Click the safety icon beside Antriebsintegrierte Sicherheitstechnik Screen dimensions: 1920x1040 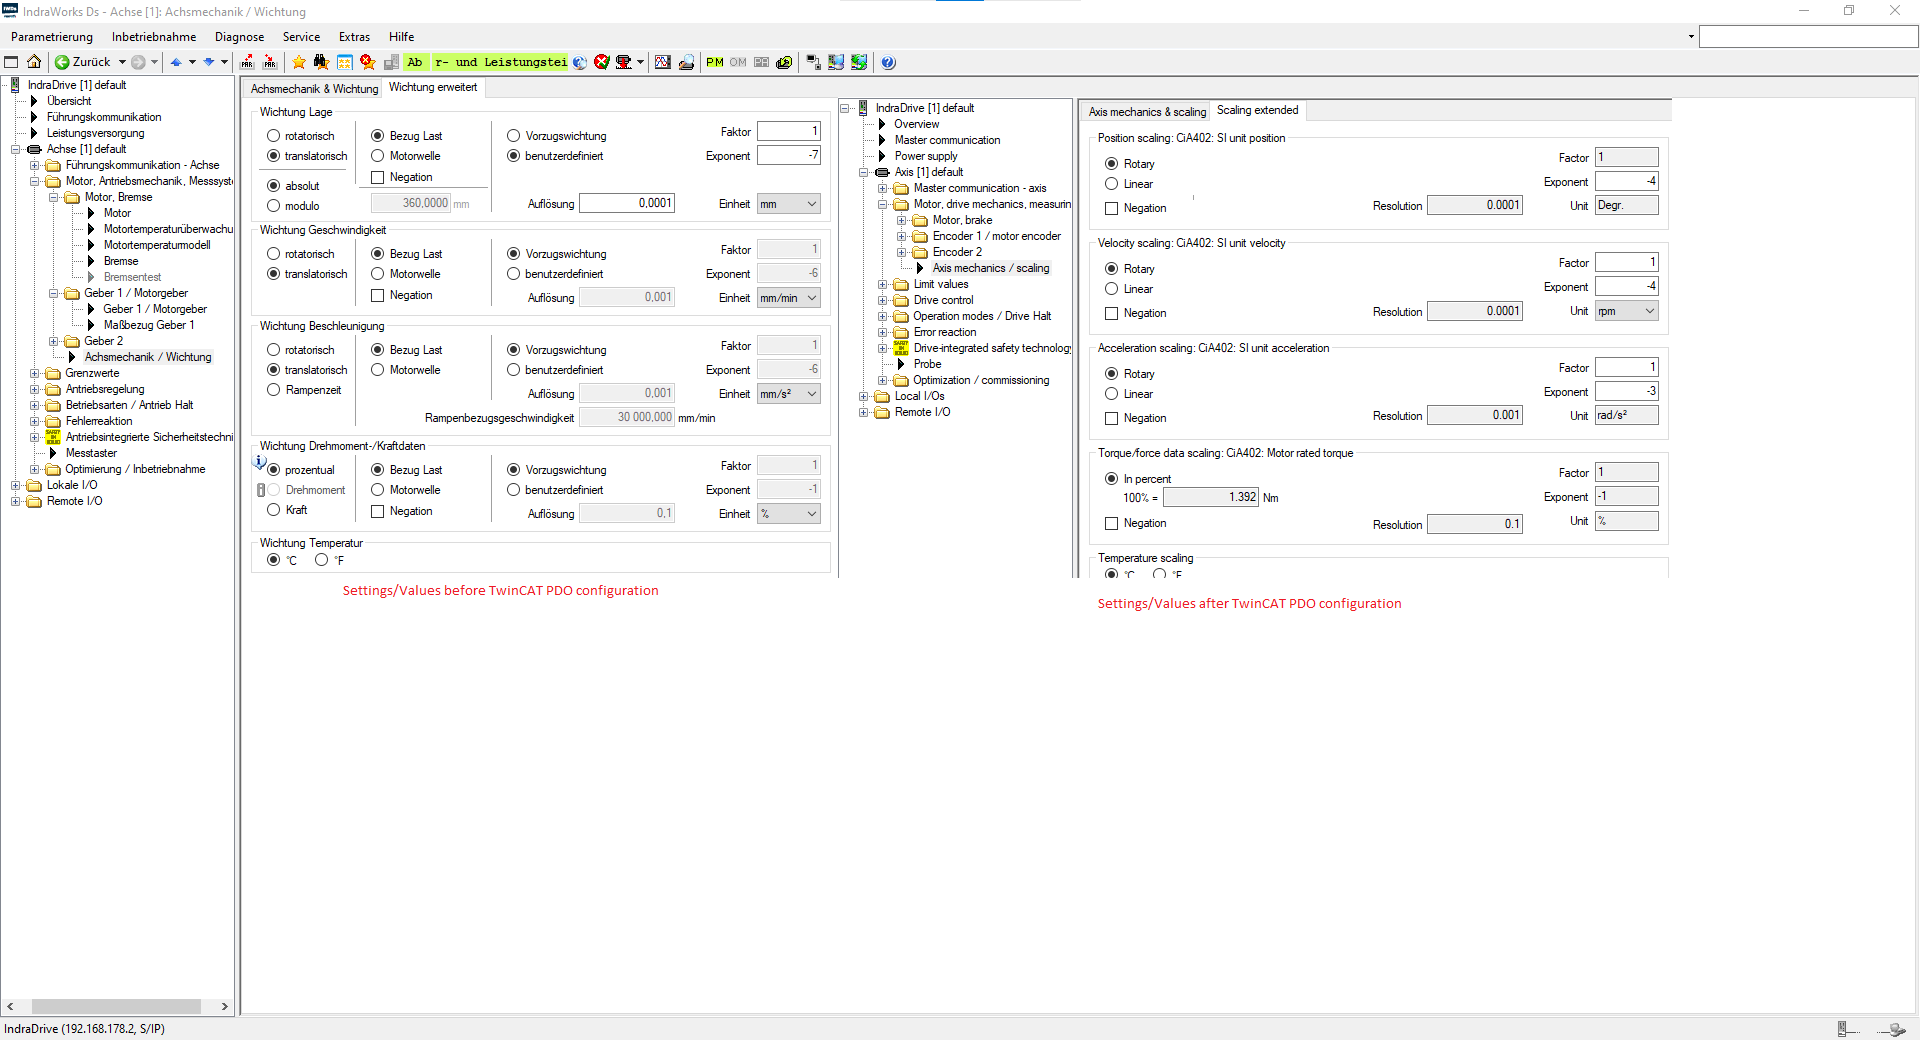[53, 437]
